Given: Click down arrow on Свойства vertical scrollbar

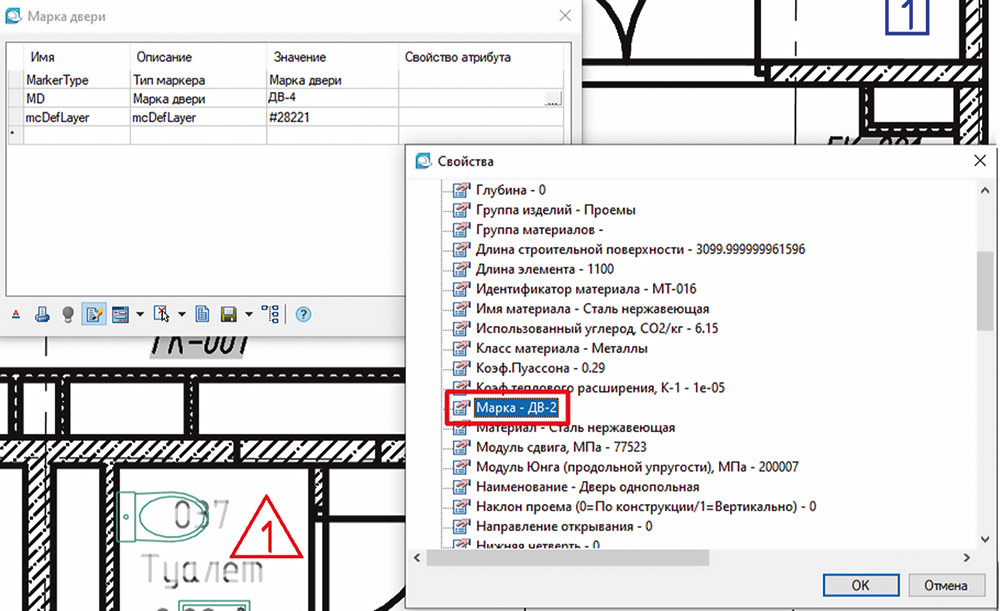Looking at the screenshot, I should click(x=985, y=539).
